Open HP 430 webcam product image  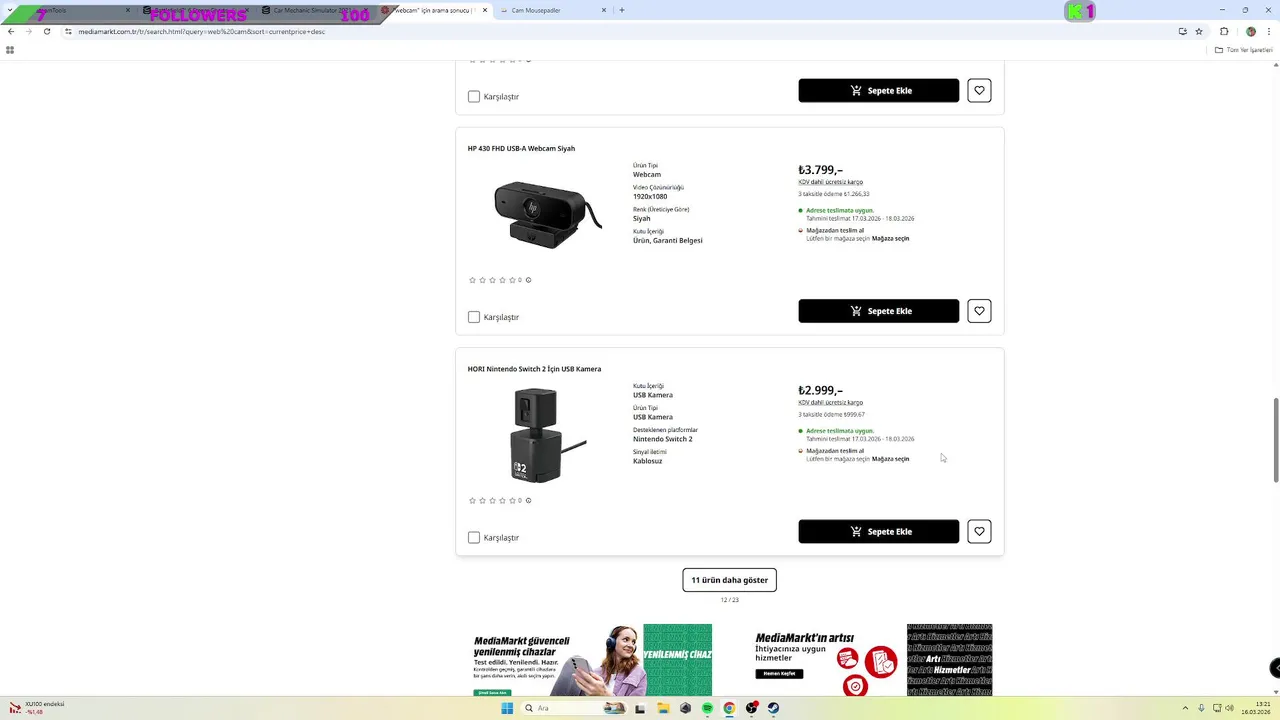(x=547, y=213)
